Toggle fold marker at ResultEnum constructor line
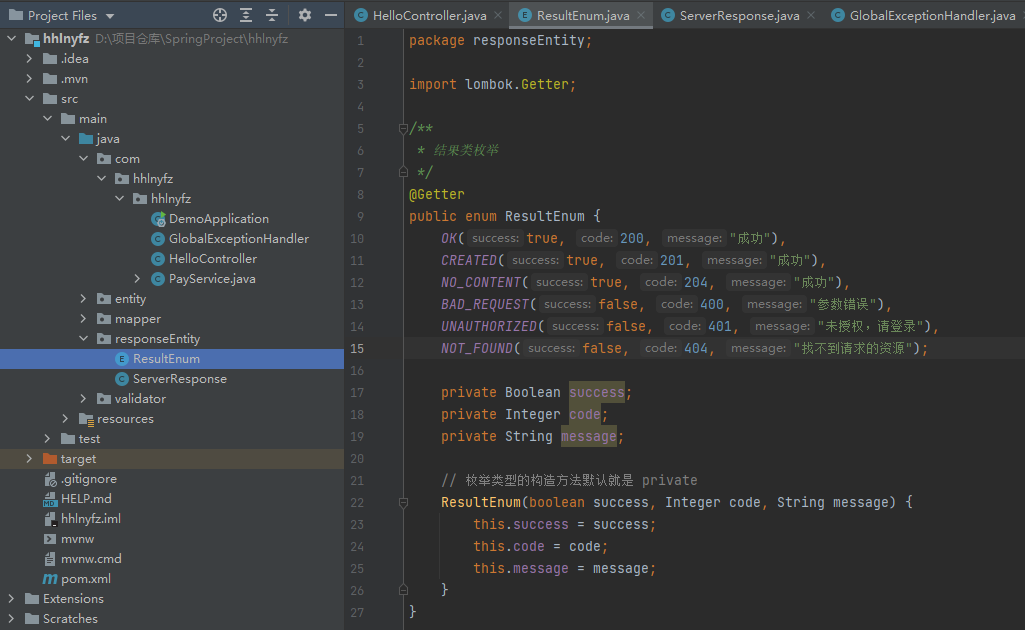This screenshot has height=630, width=1025. tap(402, 502)
